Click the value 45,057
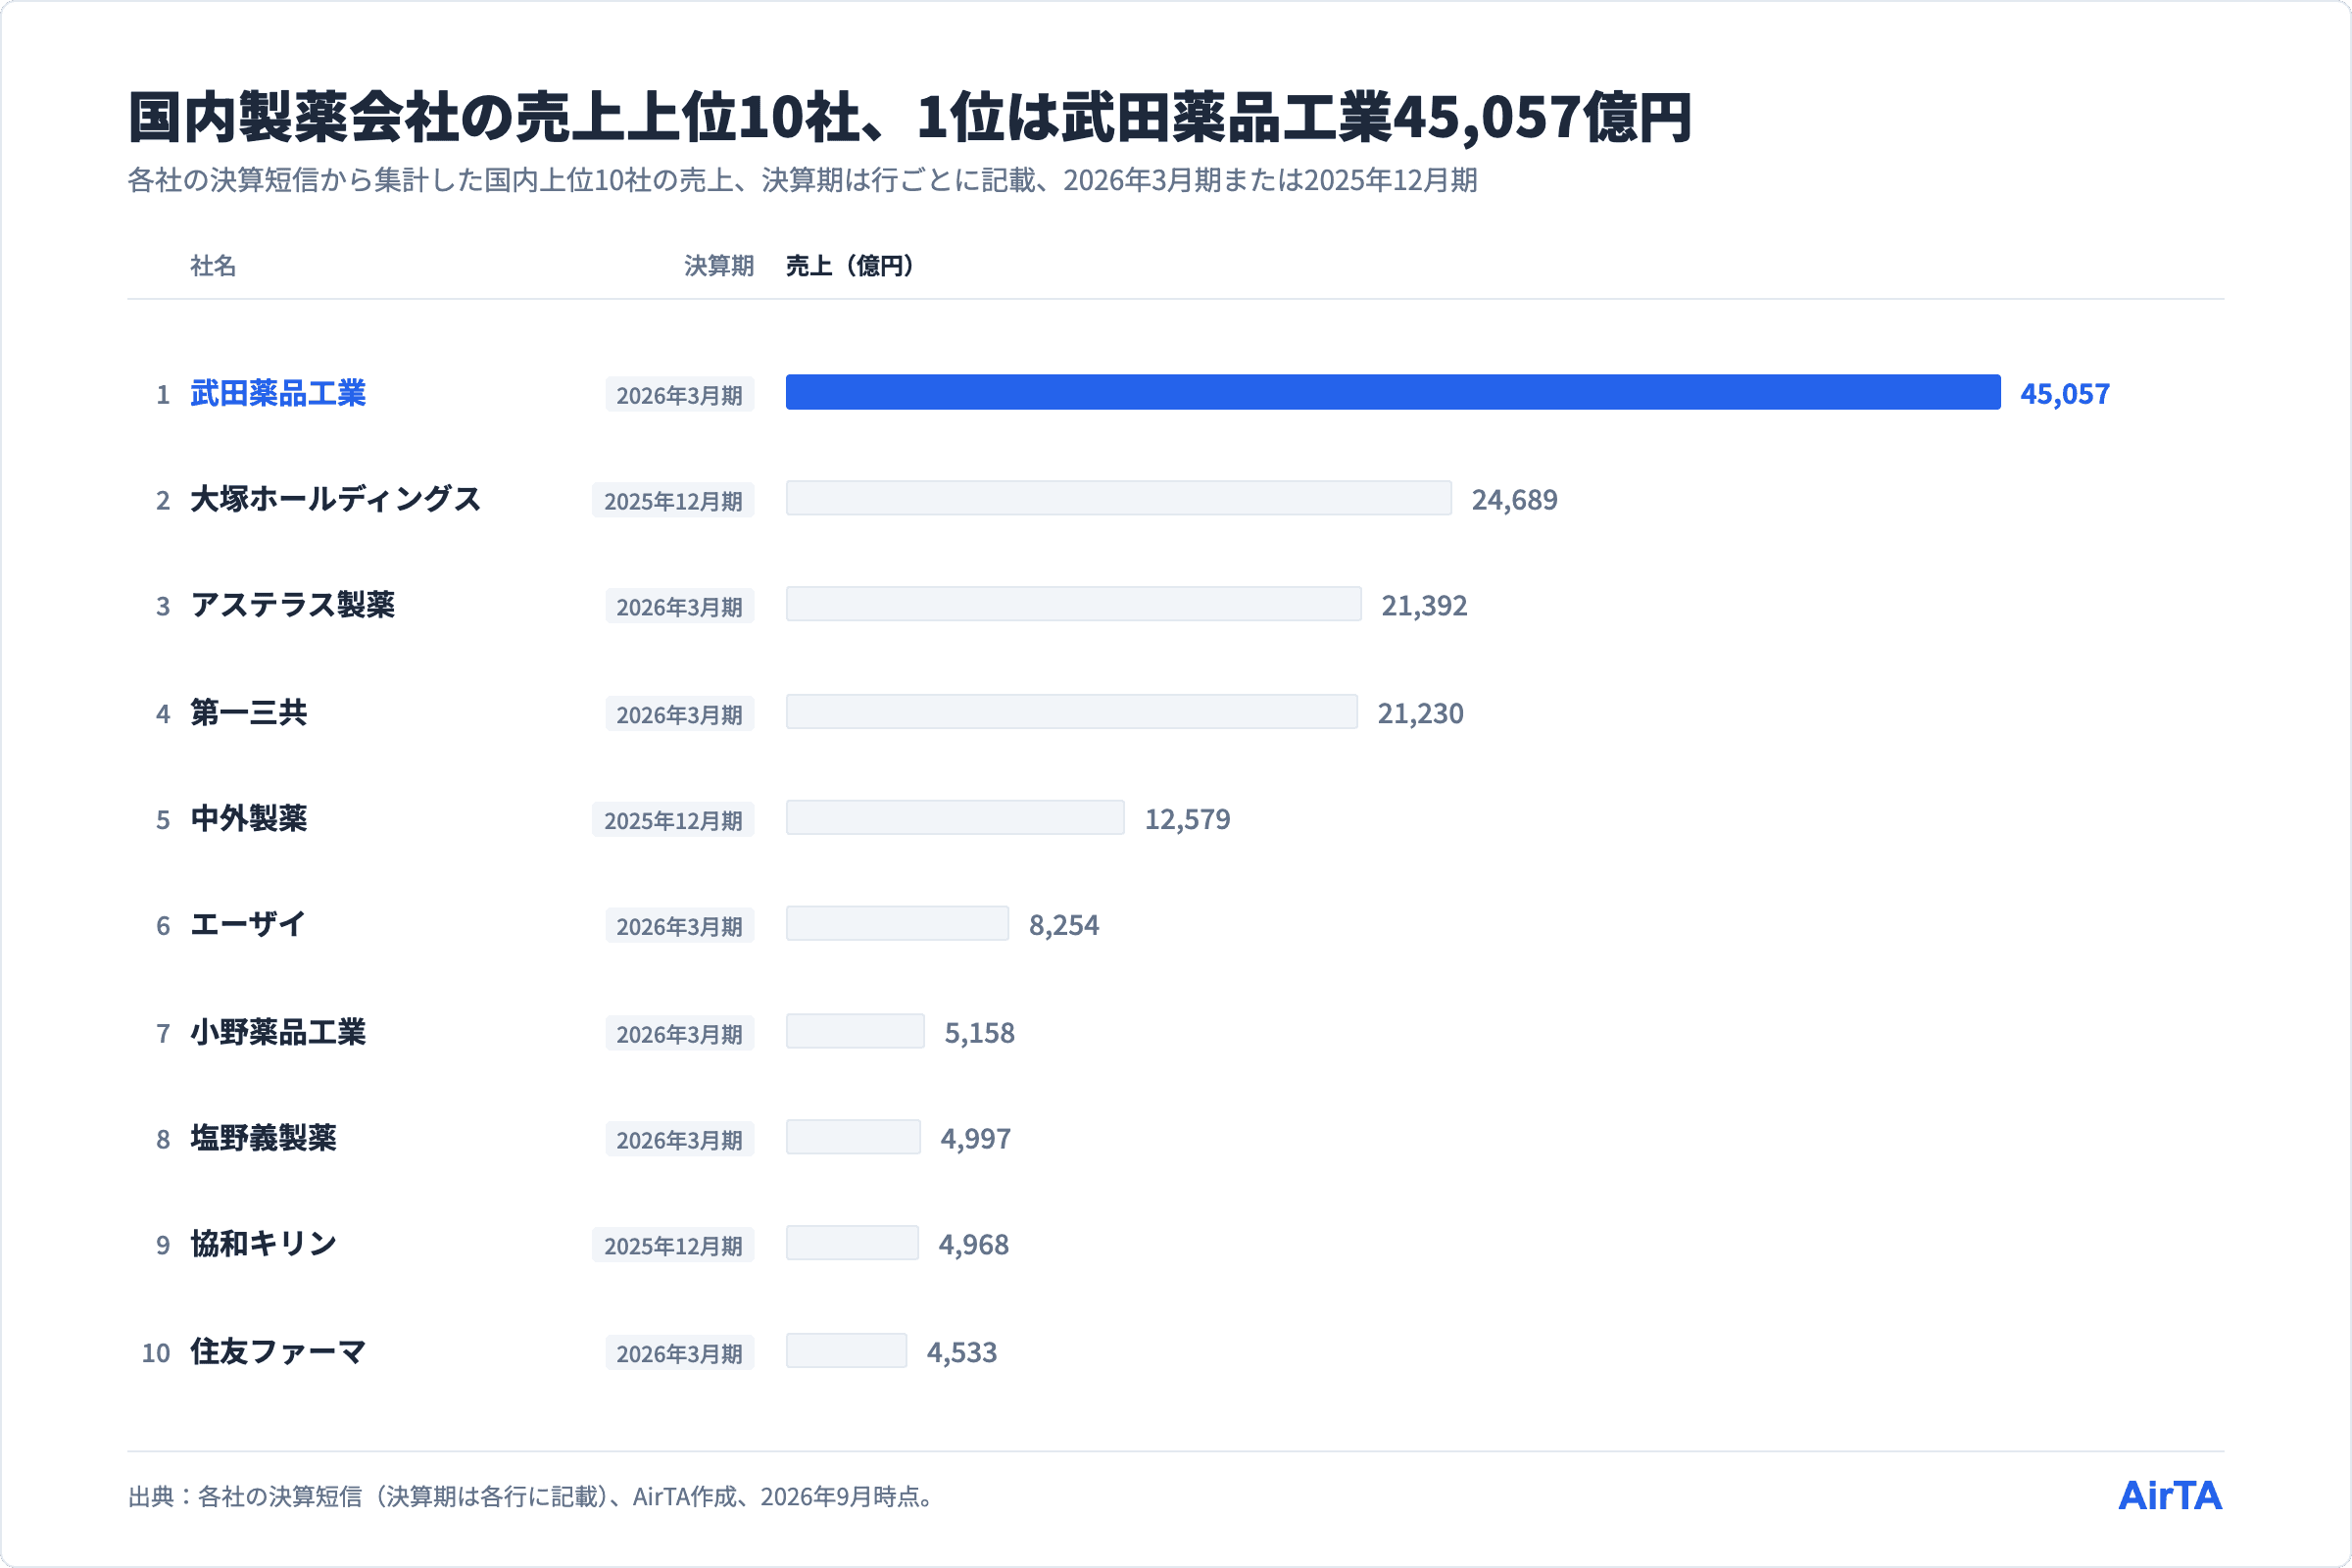Viewport: 2352px width, 1568px height. (x=2065, y=394)
